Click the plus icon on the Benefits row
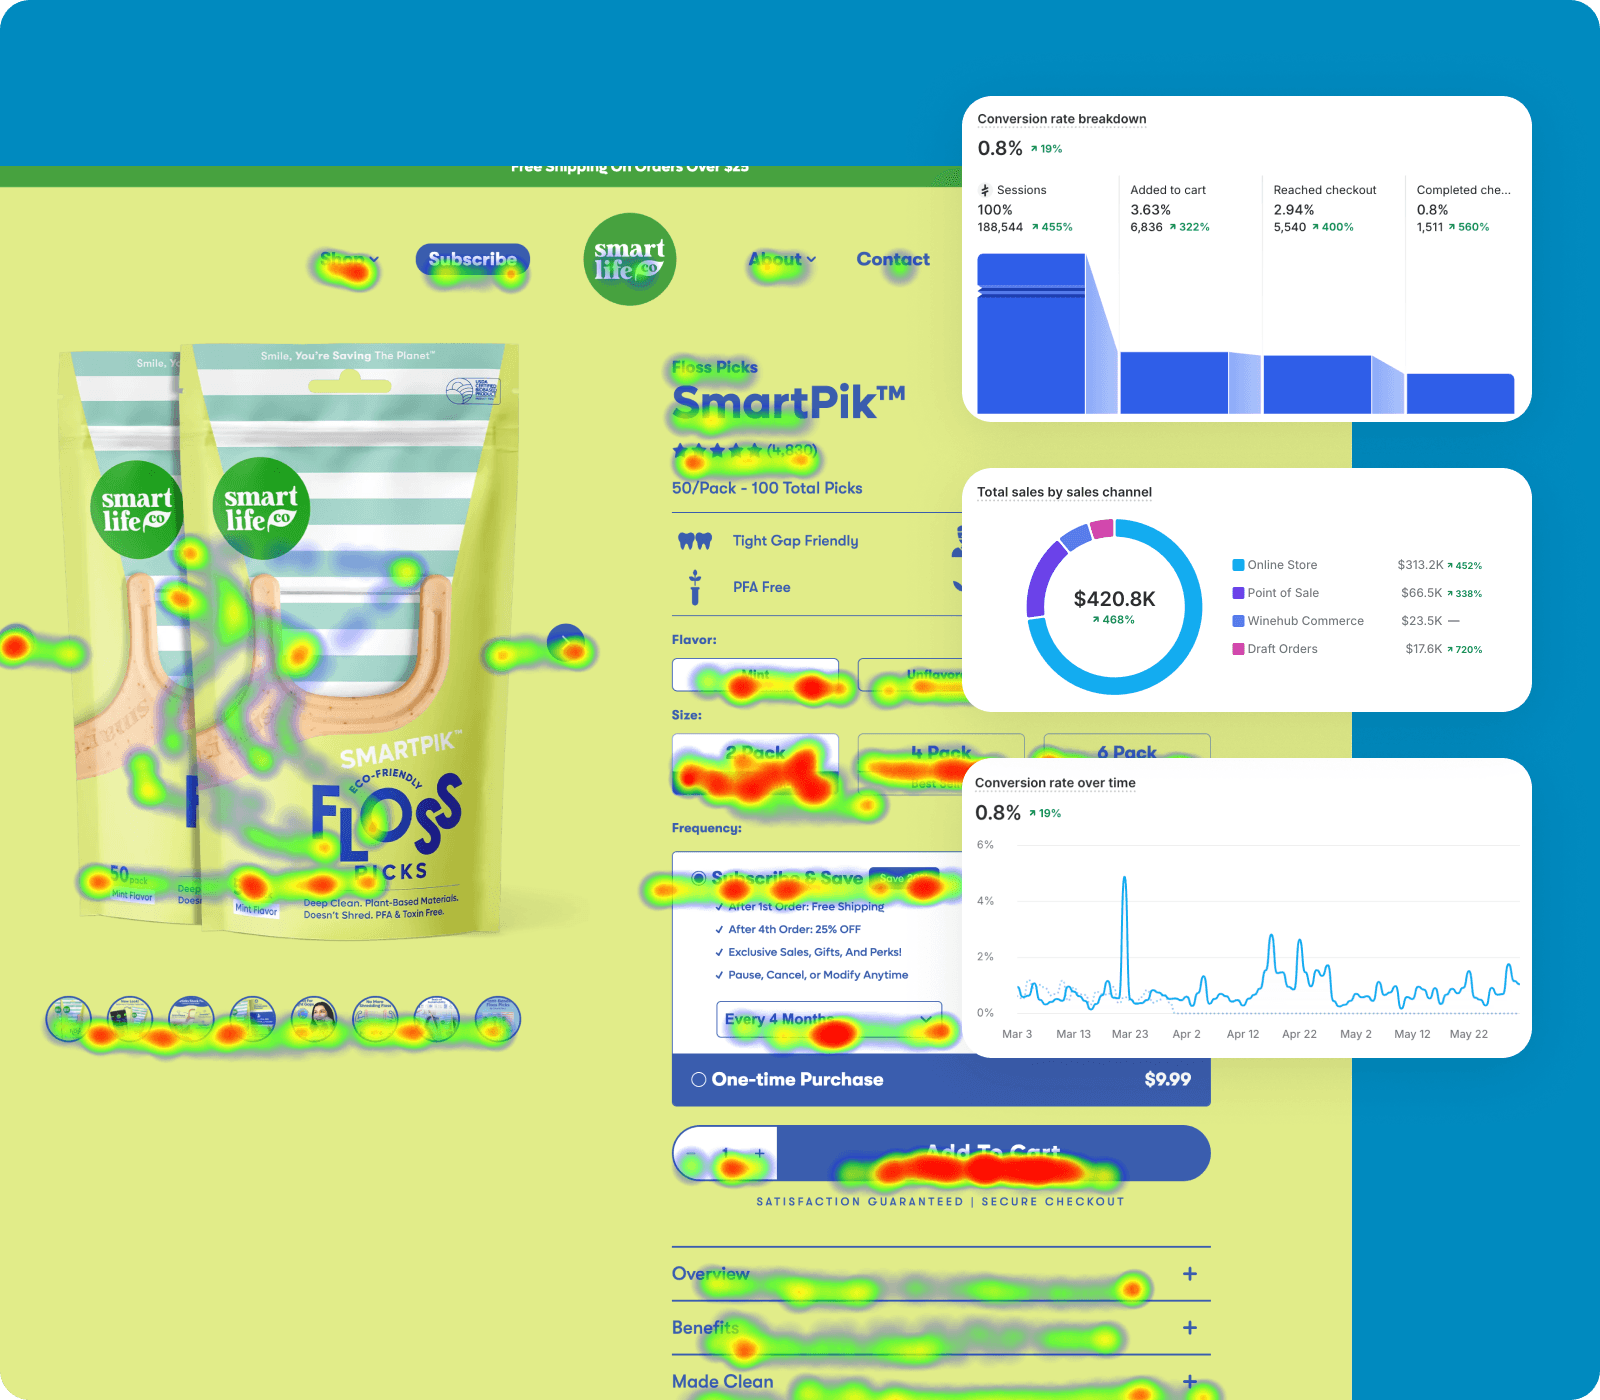The image size is (1600, 1400). tap(1190, 1328)
